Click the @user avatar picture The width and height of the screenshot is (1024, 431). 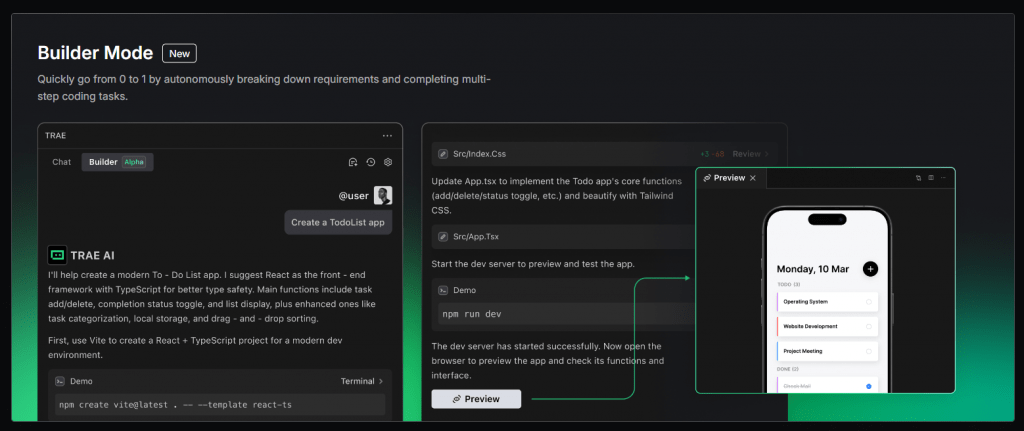point(383,195)
